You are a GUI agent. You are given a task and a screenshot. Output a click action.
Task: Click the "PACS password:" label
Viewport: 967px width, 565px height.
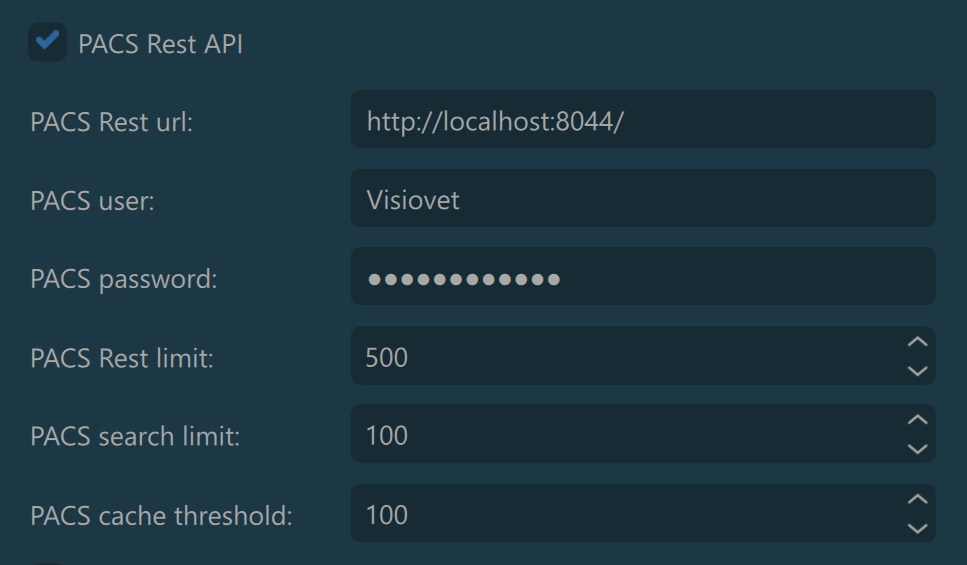pyautogui.click(x=123, y=278)
